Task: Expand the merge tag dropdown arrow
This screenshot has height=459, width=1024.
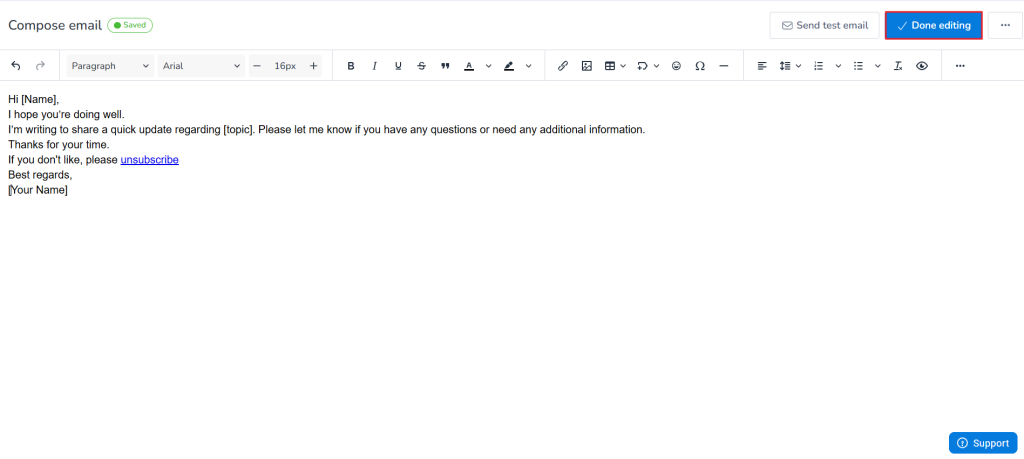Action: point(656,66)
